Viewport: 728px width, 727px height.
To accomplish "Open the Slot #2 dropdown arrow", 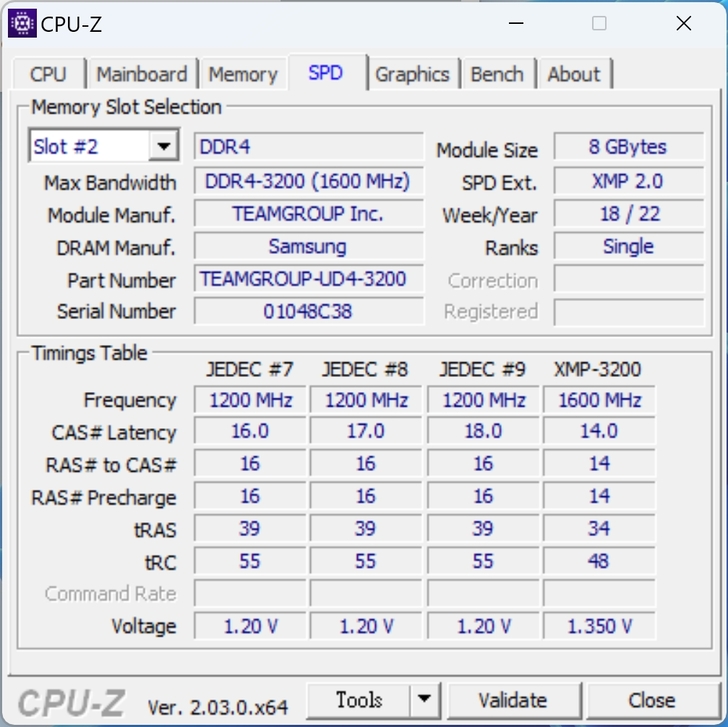I will click(x=163, y=146).
